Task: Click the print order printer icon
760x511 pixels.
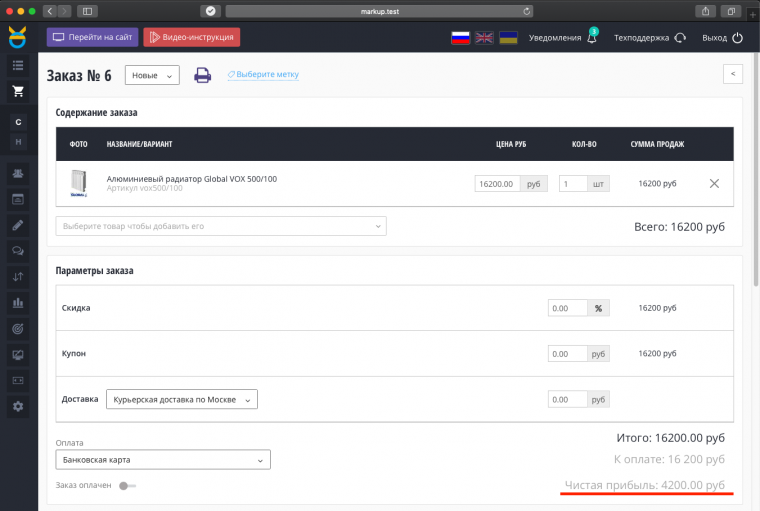Action: pos(202,75)
